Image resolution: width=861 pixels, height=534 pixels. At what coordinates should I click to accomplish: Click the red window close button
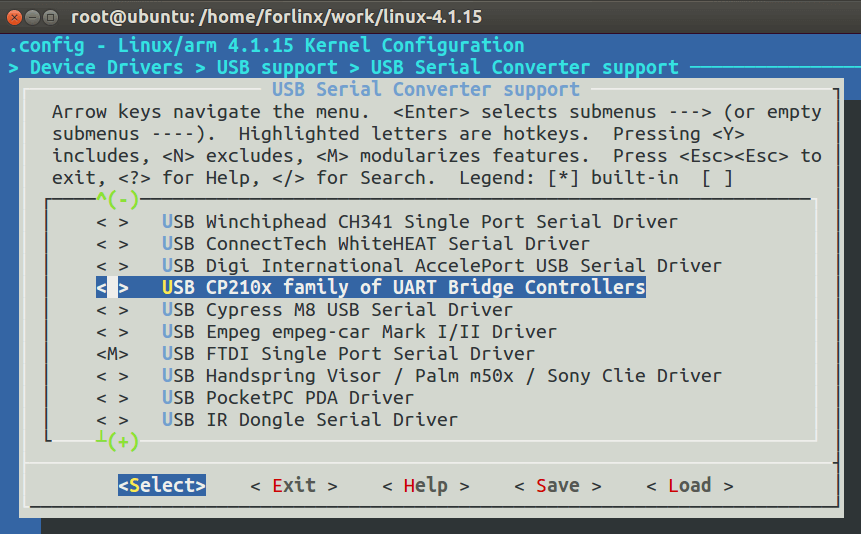14,17
